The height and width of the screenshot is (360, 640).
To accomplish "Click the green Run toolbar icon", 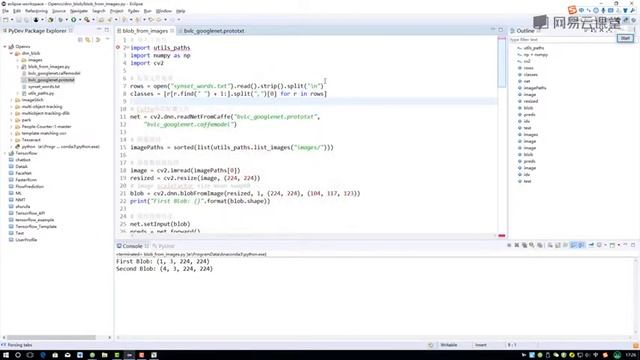I will pos(73,20).
